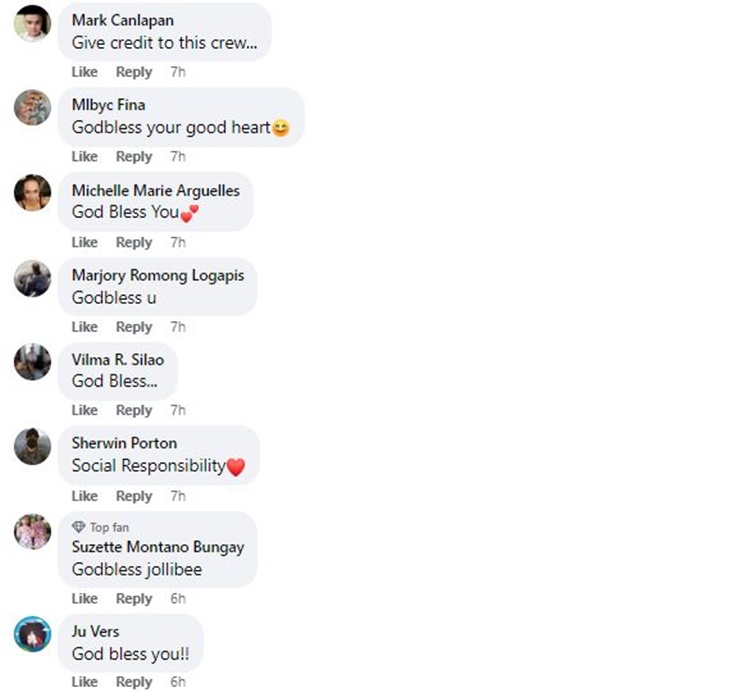Open Vilma R. Silao's profile picture
Image resolution: width=750 pixels, height=692 pixels.
(33, 362)
